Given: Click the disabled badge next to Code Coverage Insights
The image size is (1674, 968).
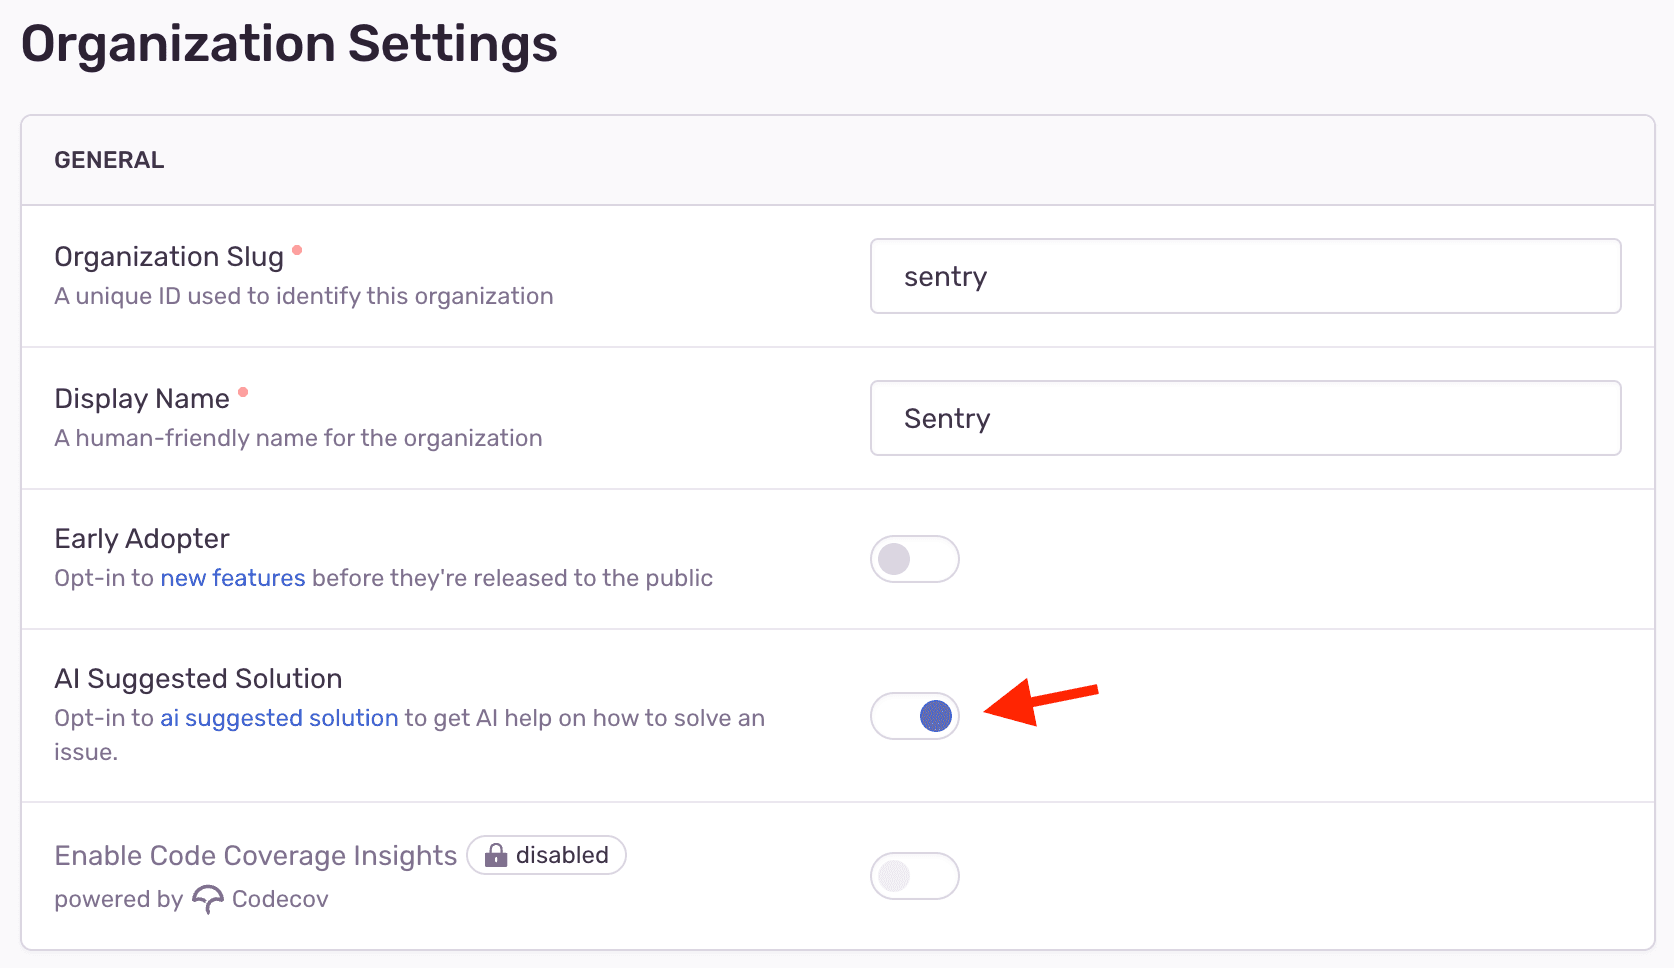Looking at the screenshot, I should pyautogui.click(x=546, y=855).
